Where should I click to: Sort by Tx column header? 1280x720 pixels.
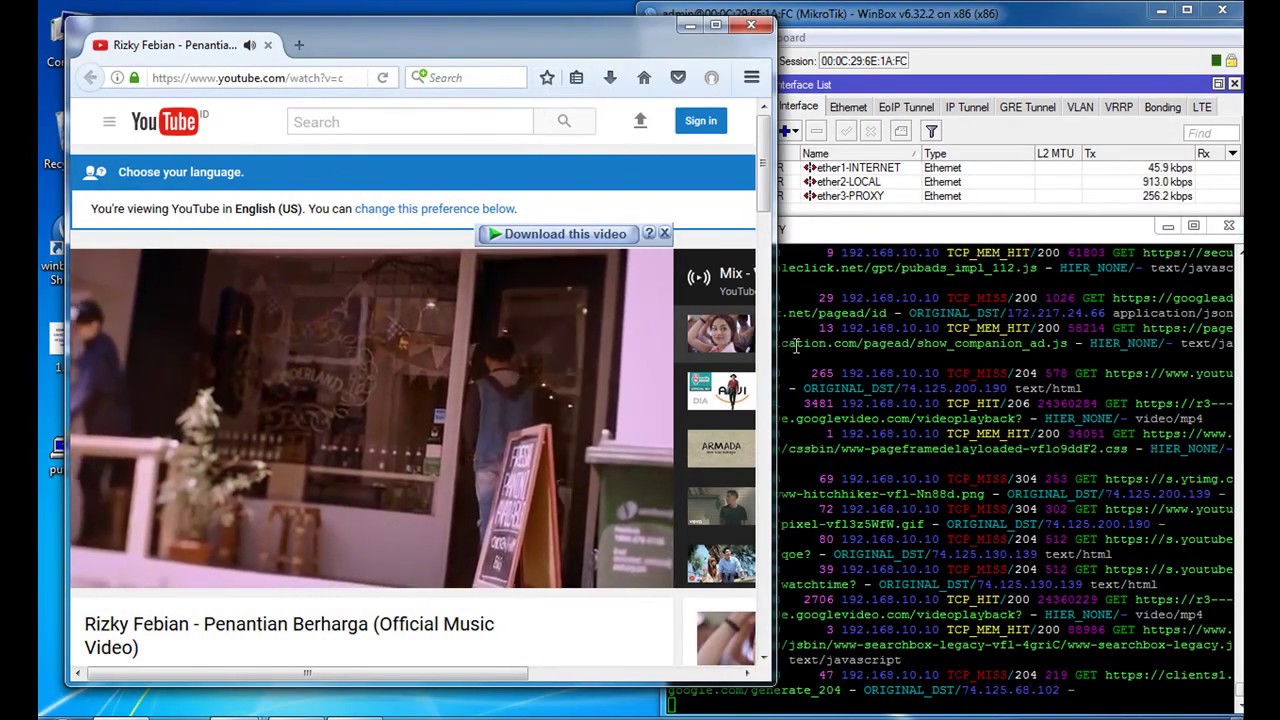point(1138,153)
